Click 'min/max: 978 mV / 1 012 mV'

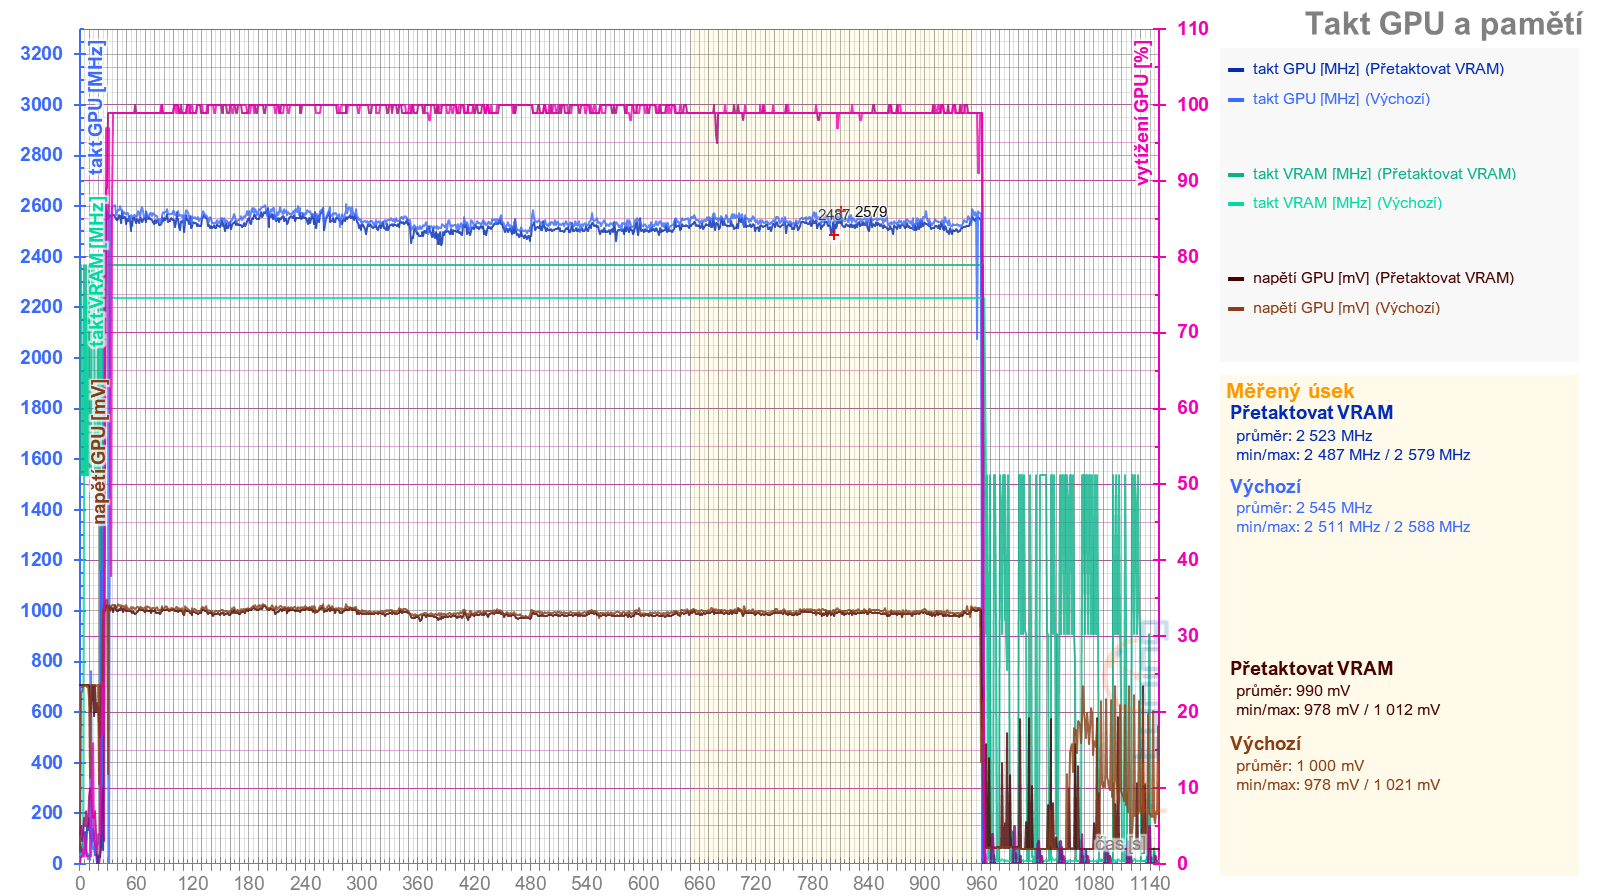click(1338, 710)
